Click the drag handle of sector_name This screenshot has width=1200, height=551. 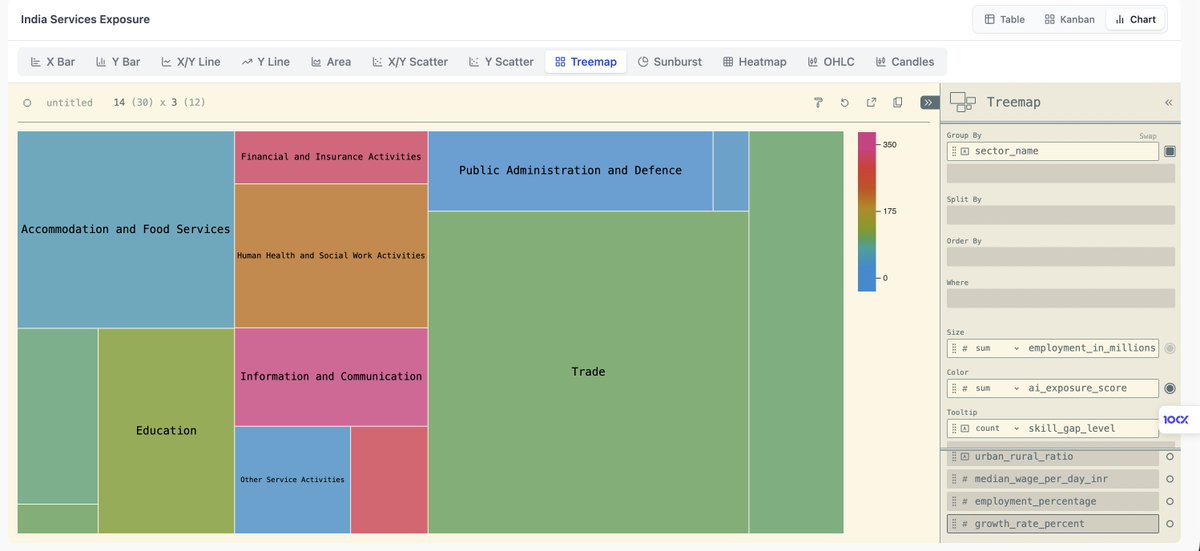[954, 151]
